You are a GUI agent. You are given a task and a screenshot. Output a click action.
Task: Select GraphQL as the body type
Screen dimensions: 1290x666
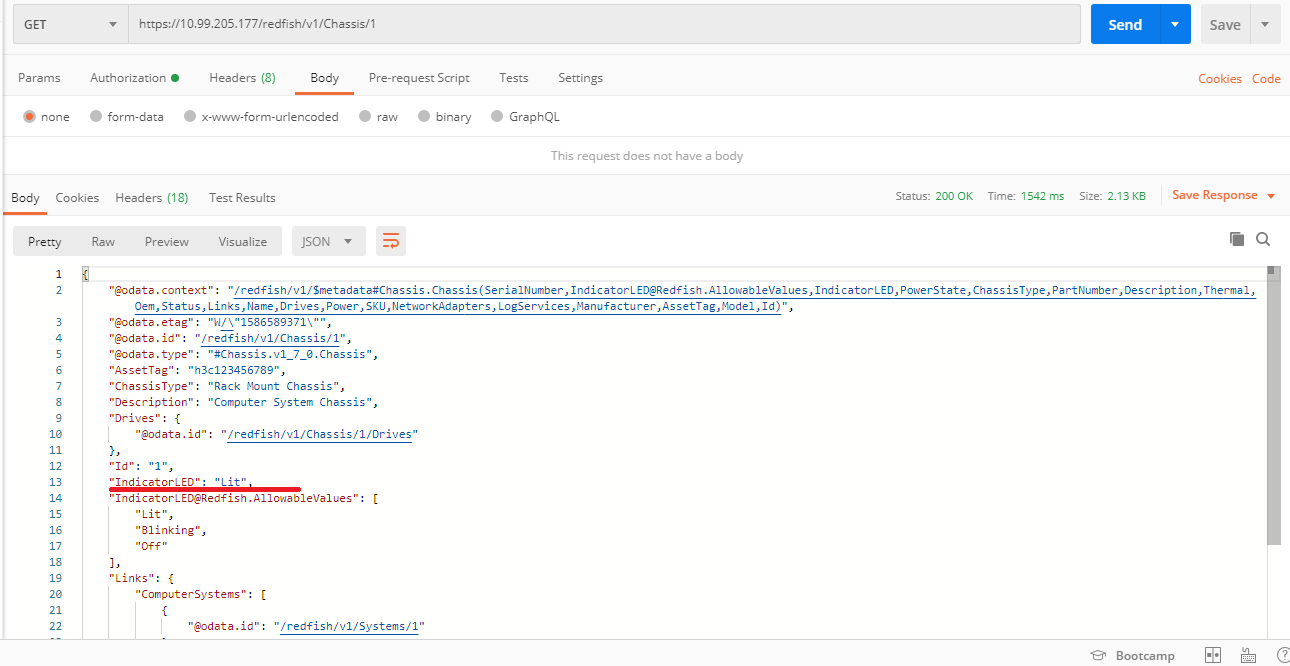coord(498,117)
